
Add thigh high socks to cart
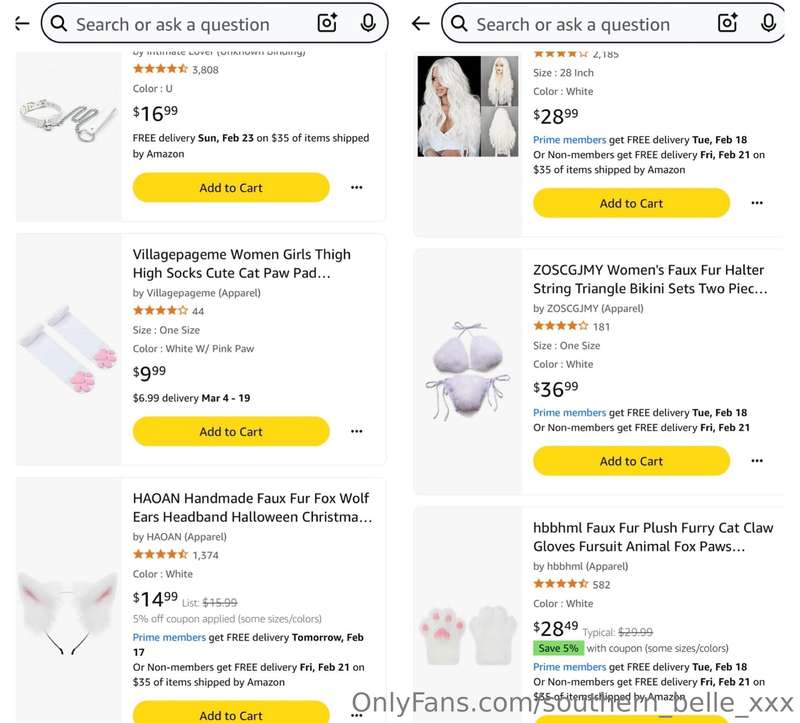pyautogui.click(x=231, y=432)
